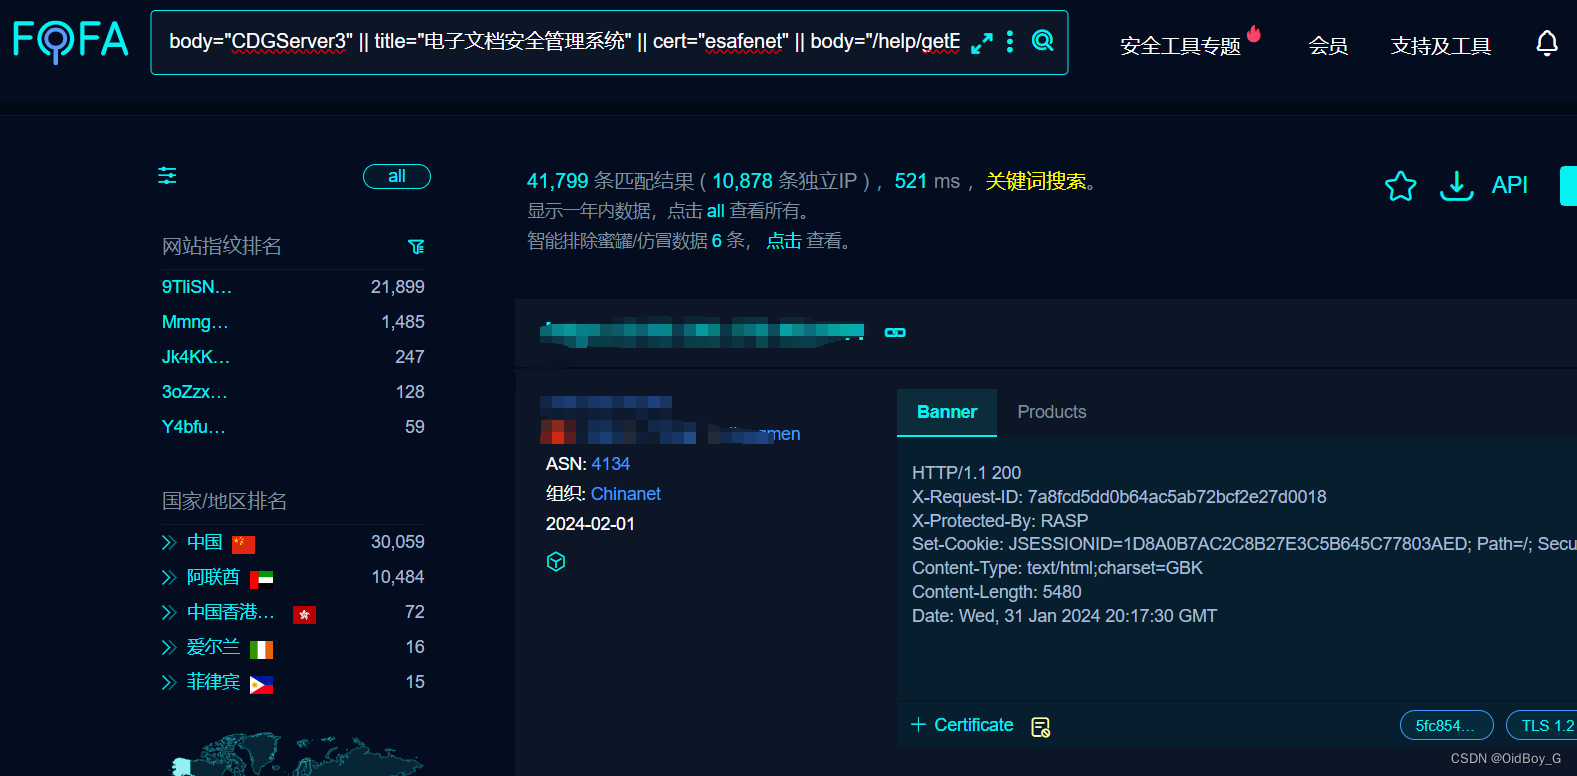Click the China flag icon
Screen dimensions: 1577x776
tap(243, 544)
